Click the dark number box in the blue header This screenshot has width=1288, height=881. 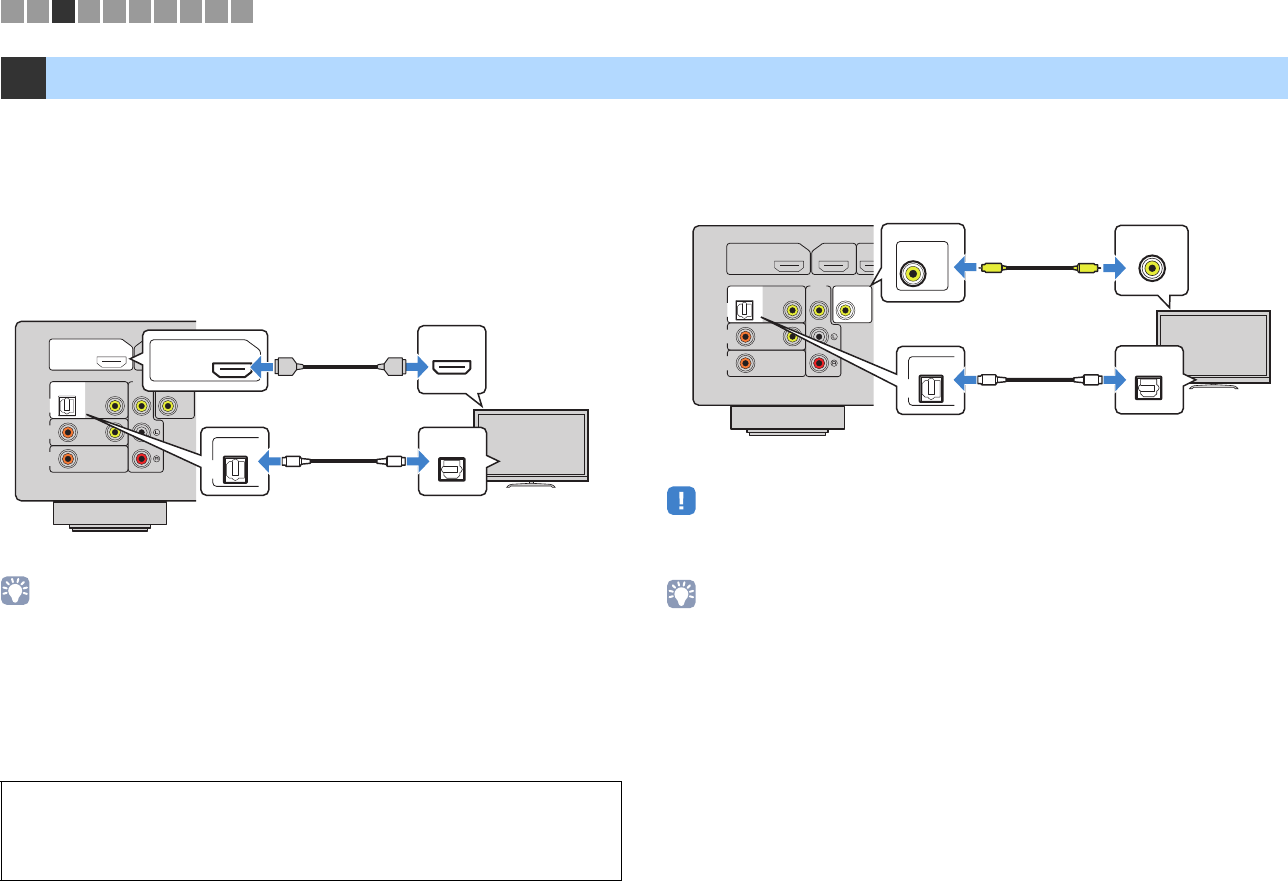pos(23,78)
